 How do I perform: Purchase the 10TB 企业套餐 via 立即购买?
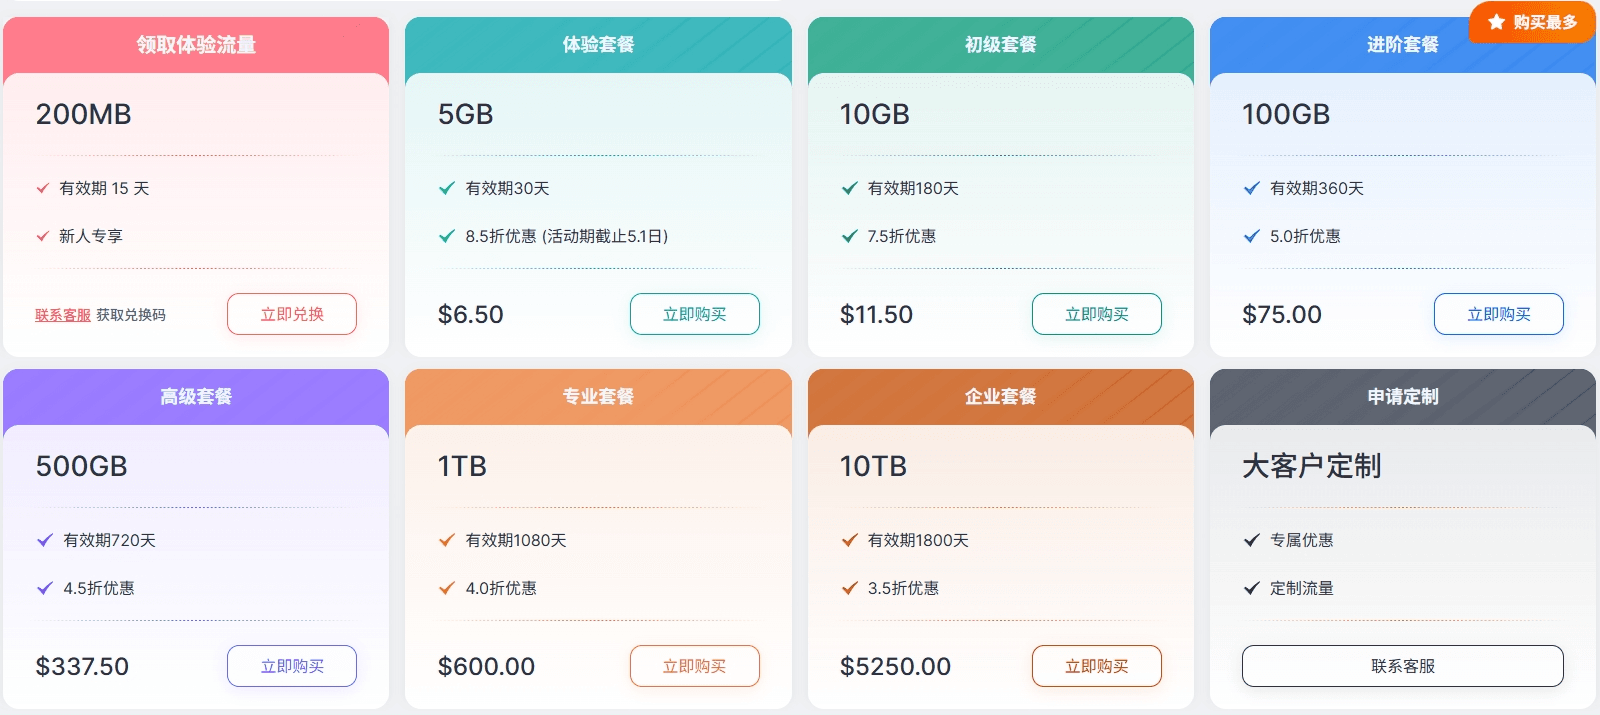(x=1096, y=665)
